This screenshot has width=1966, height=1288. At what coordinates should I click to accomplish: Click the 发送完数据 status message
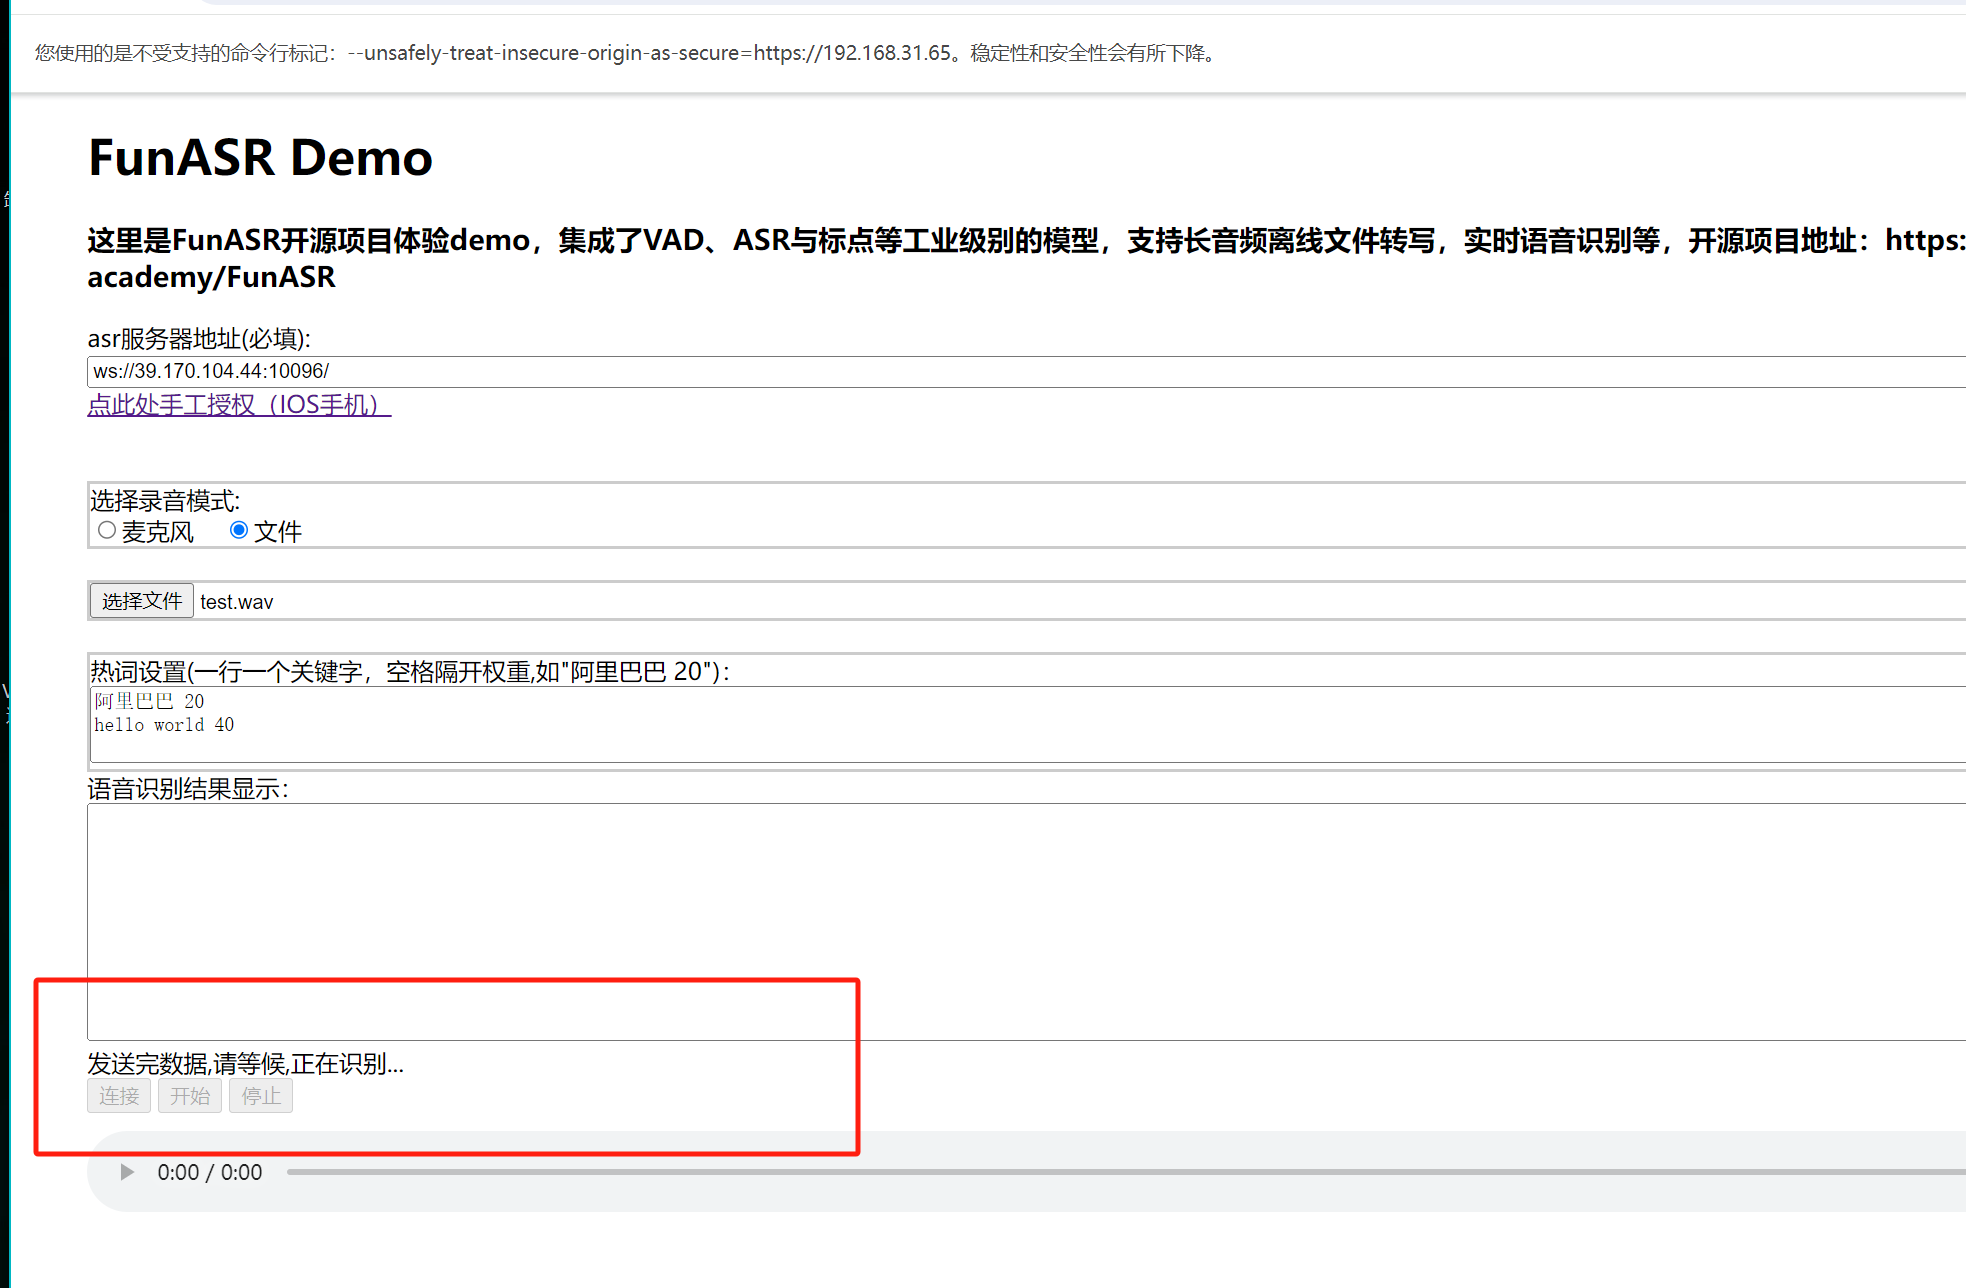(x=245, y=1064)
